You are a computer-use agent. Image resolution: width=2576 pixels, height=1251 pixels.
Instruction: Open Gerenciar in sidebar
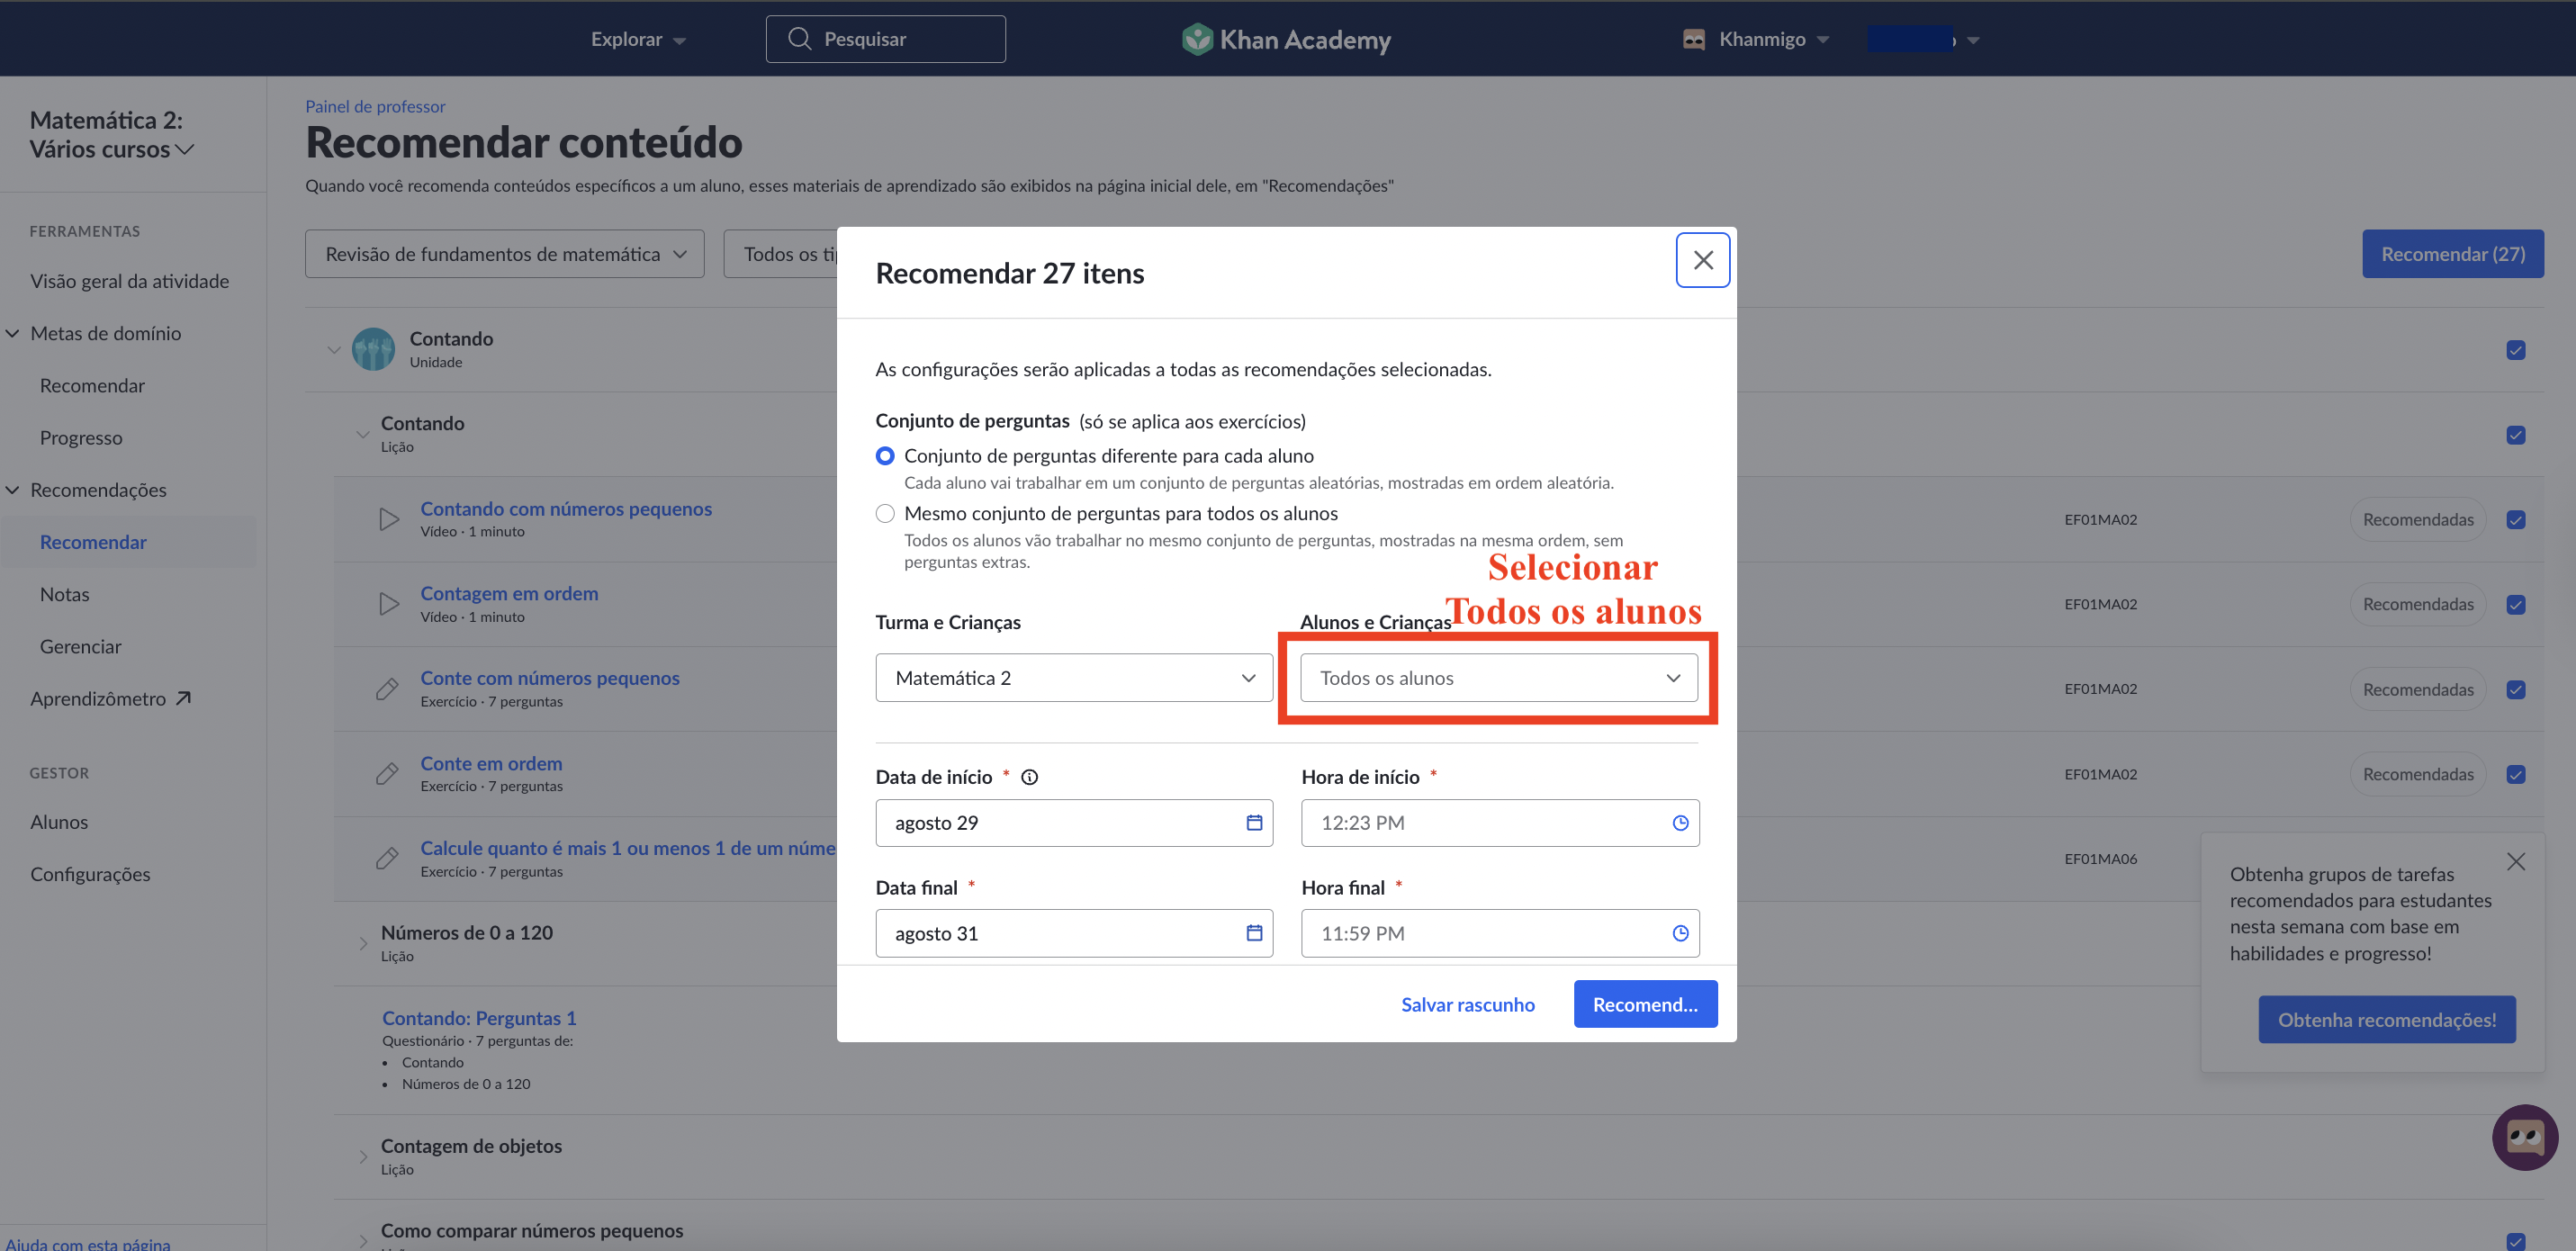(x=80, y=646)
